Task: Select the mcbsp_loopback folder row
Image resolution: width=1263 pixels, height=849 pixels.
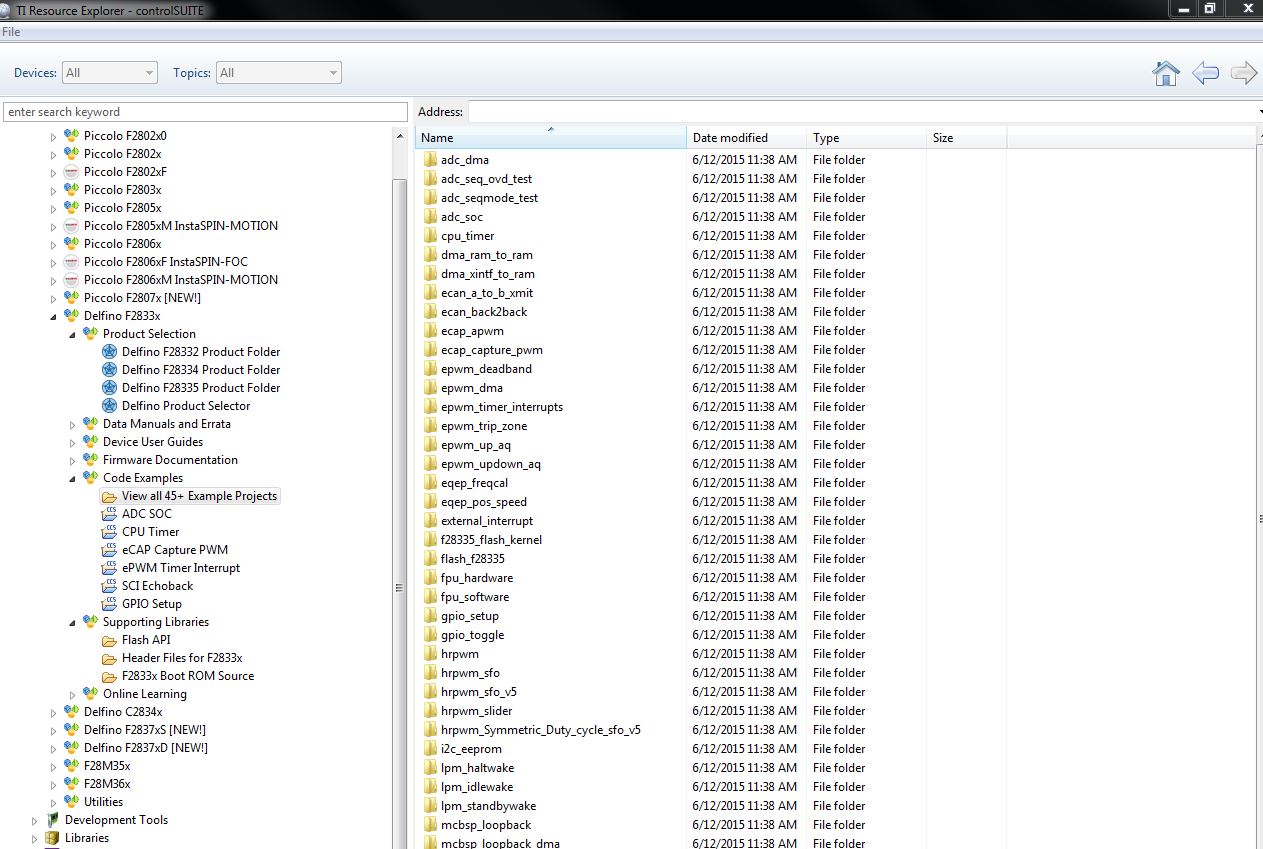Action: (x=486, y=825)
